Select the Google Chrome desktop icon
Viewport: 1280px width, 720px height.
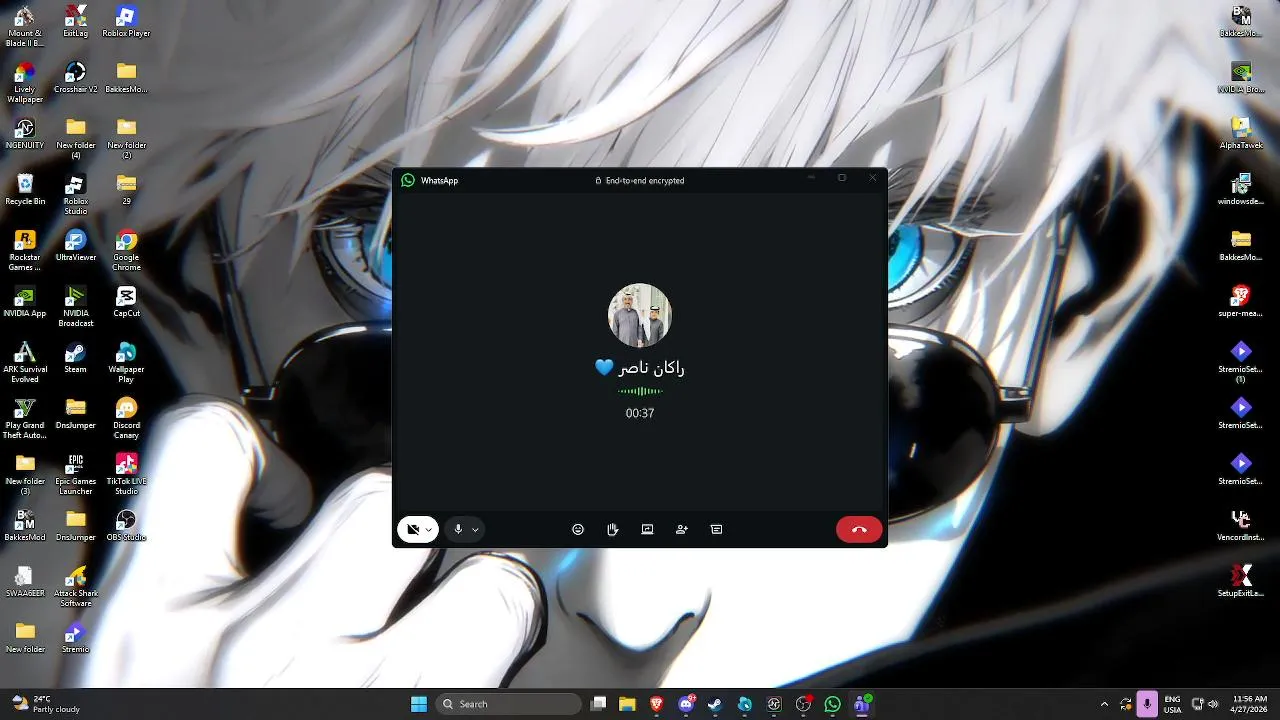click(x=126, y=250)
